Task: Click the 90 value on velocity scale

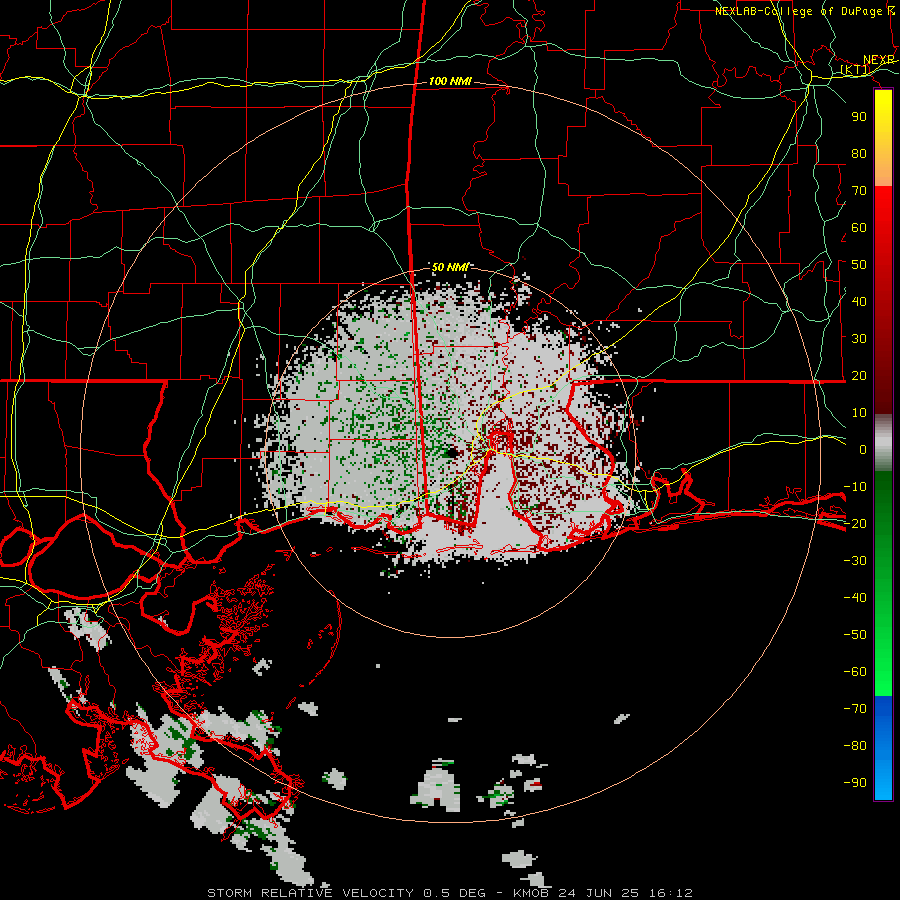Action: click(x=859, y=117)
